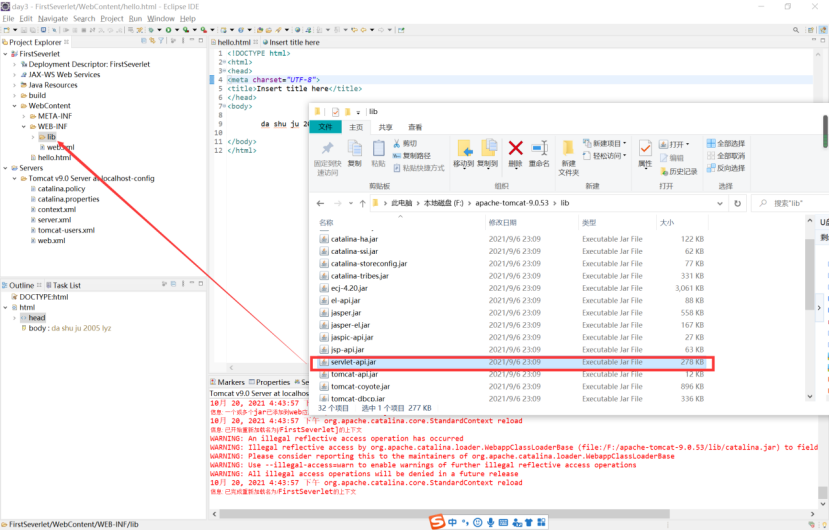This screenshot has width=830, height=530.
Task: Click the Pin to Quick Access (固定到快速访问) icon
Action: (328, 148)
